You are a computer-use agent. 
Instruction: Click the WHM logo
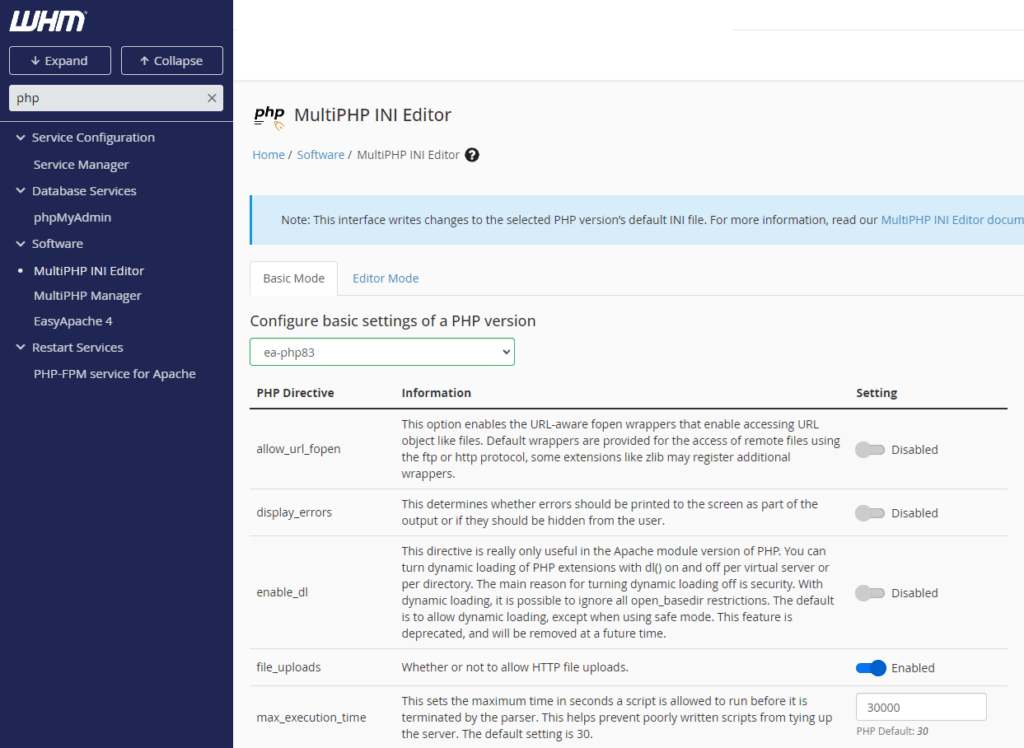pos(48,21)
